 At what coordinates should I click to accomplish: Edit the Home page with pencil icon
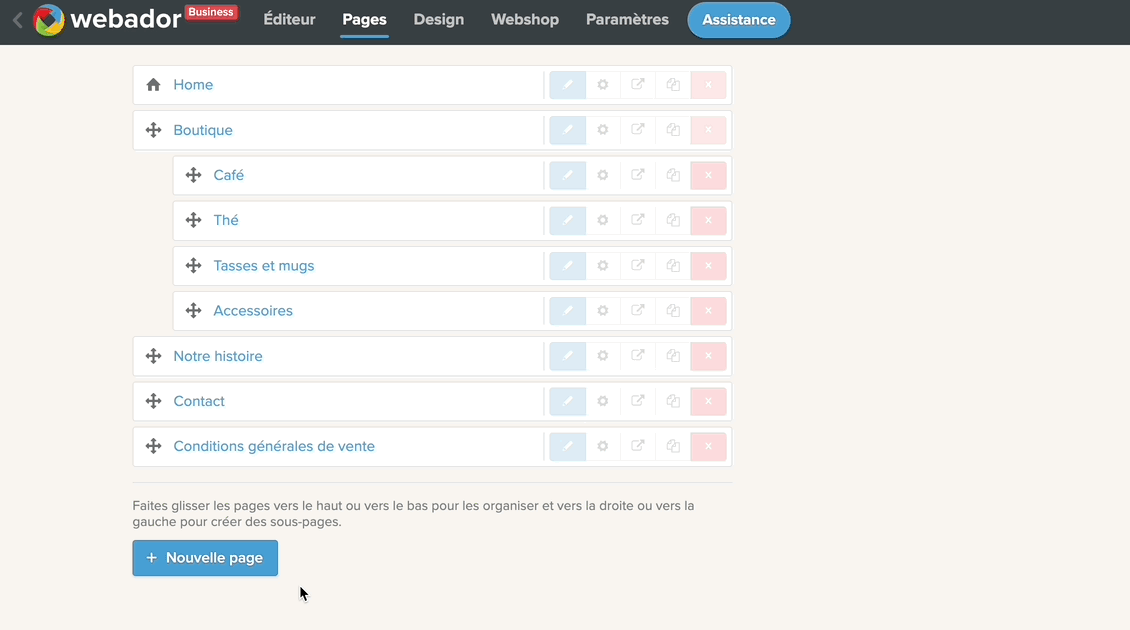tap(568, 85)
